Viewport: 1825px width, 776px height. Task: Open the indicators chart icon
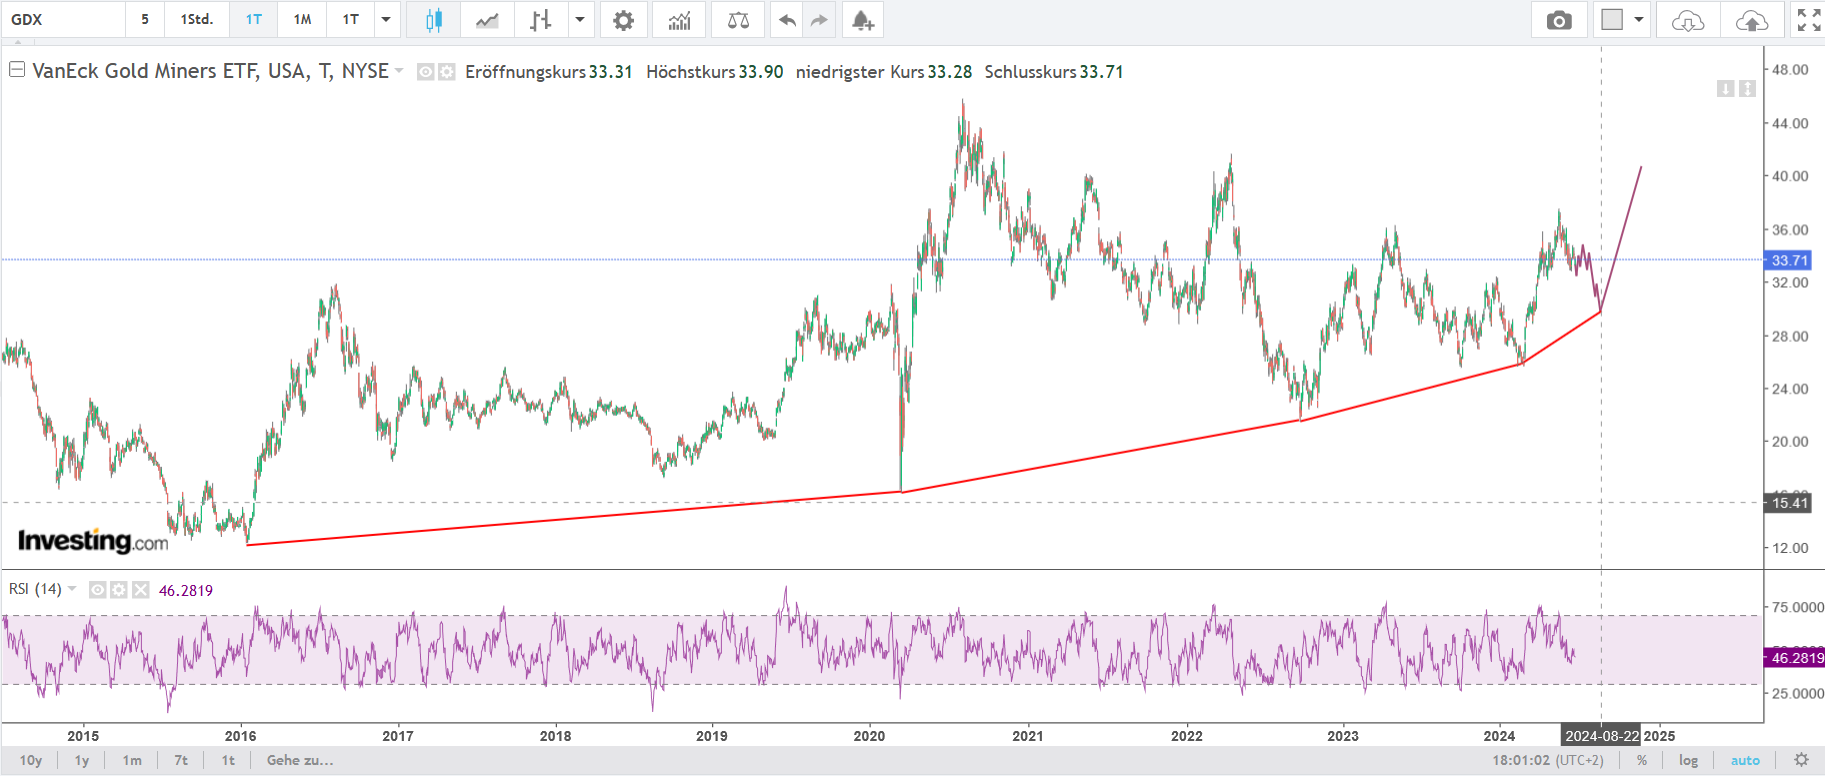point(679,20)
